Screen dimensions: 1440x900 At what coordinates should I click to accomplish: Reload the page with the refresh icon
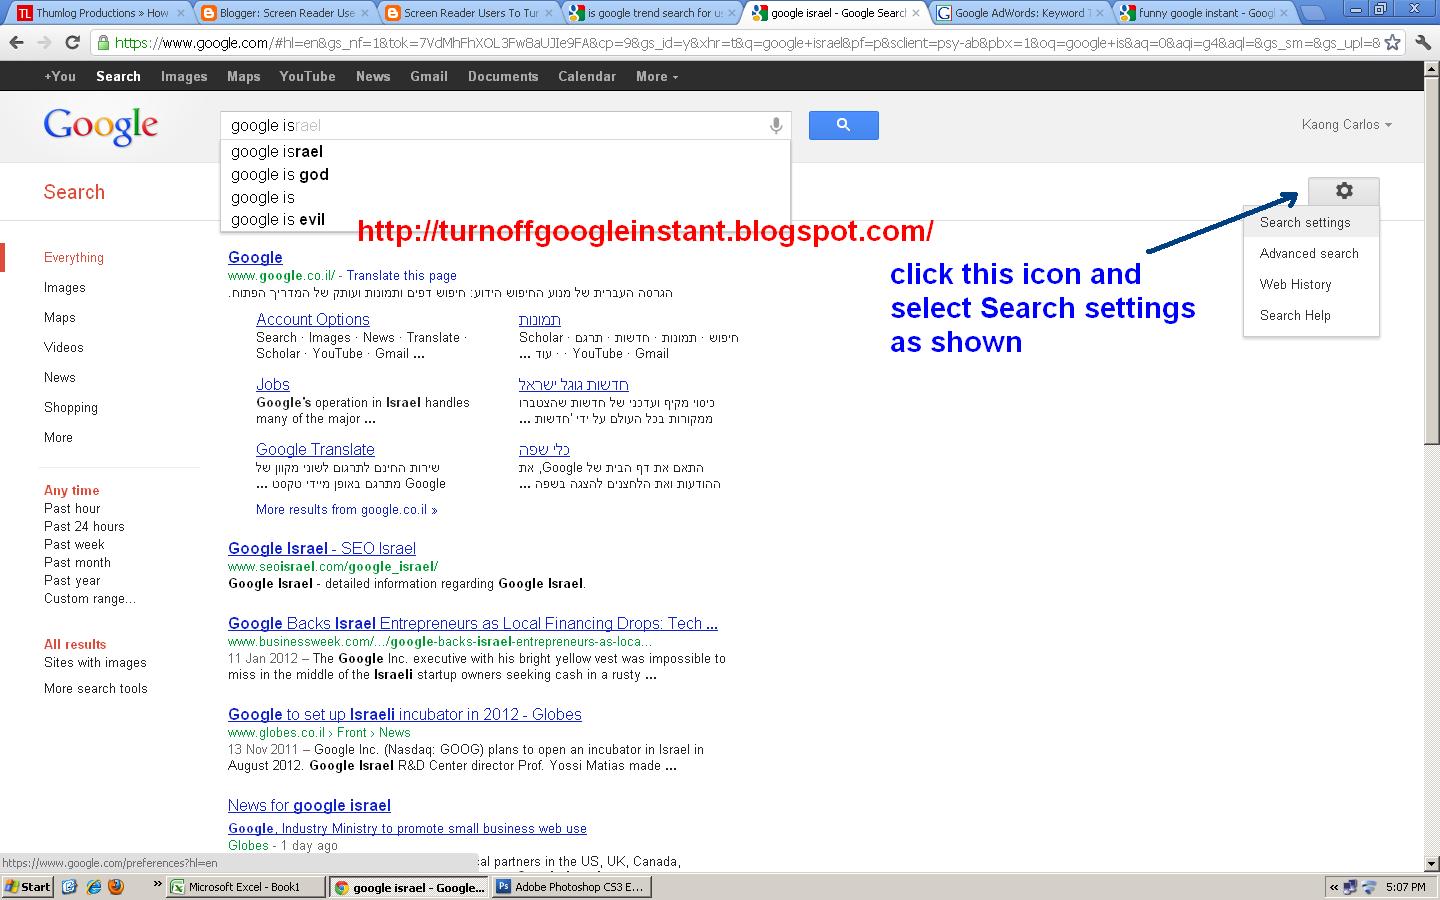tap(72, 43)
